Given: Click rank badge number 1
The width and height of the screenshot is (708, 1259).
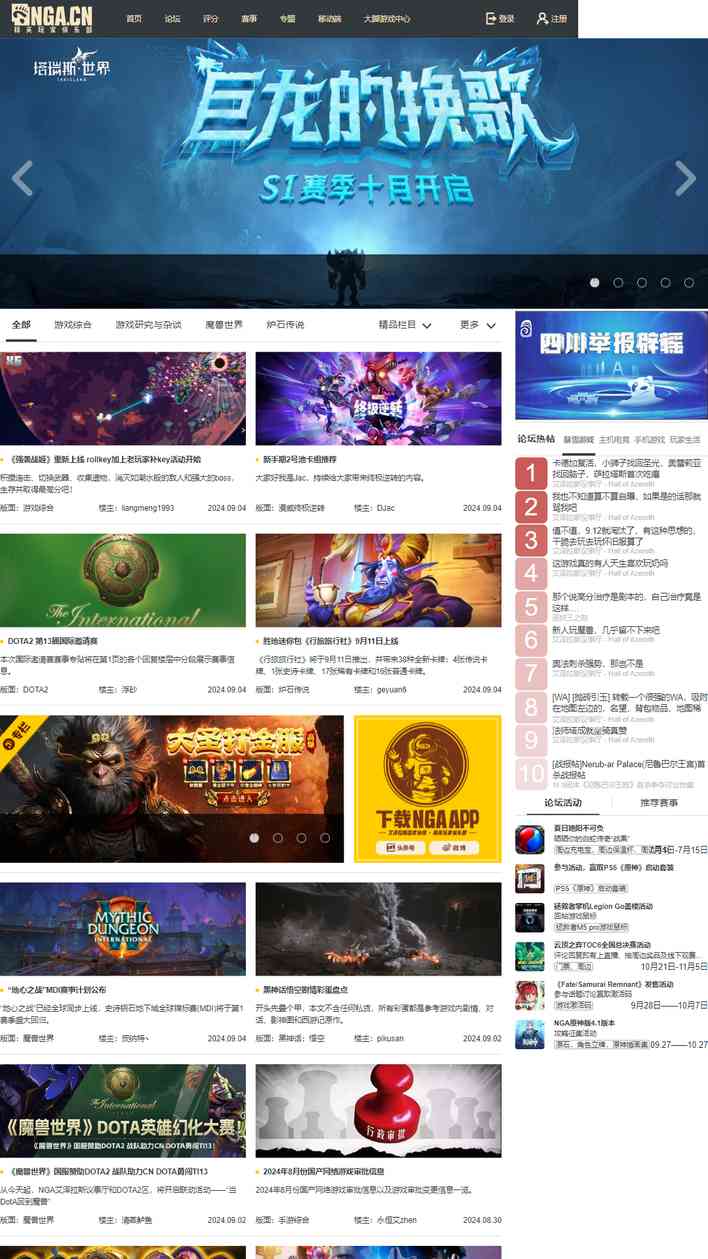Looking at the screenshot, I should pyautogui.click(x=531, y=473).
